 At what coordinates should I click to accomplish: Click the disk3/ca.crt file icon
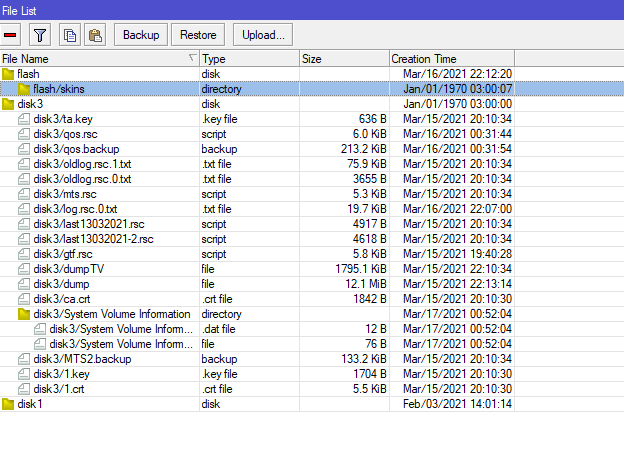click(24, 299)
